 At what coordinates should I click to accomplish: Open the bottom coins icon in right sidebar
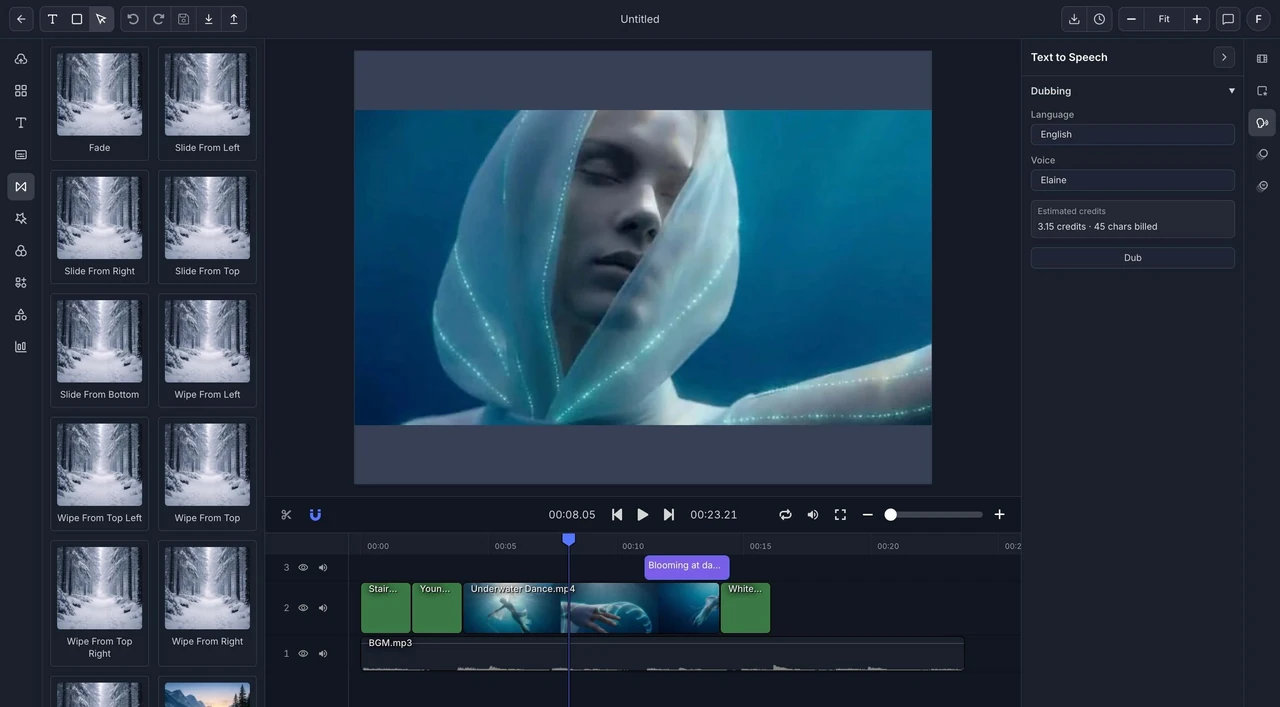click(1262, 187)
